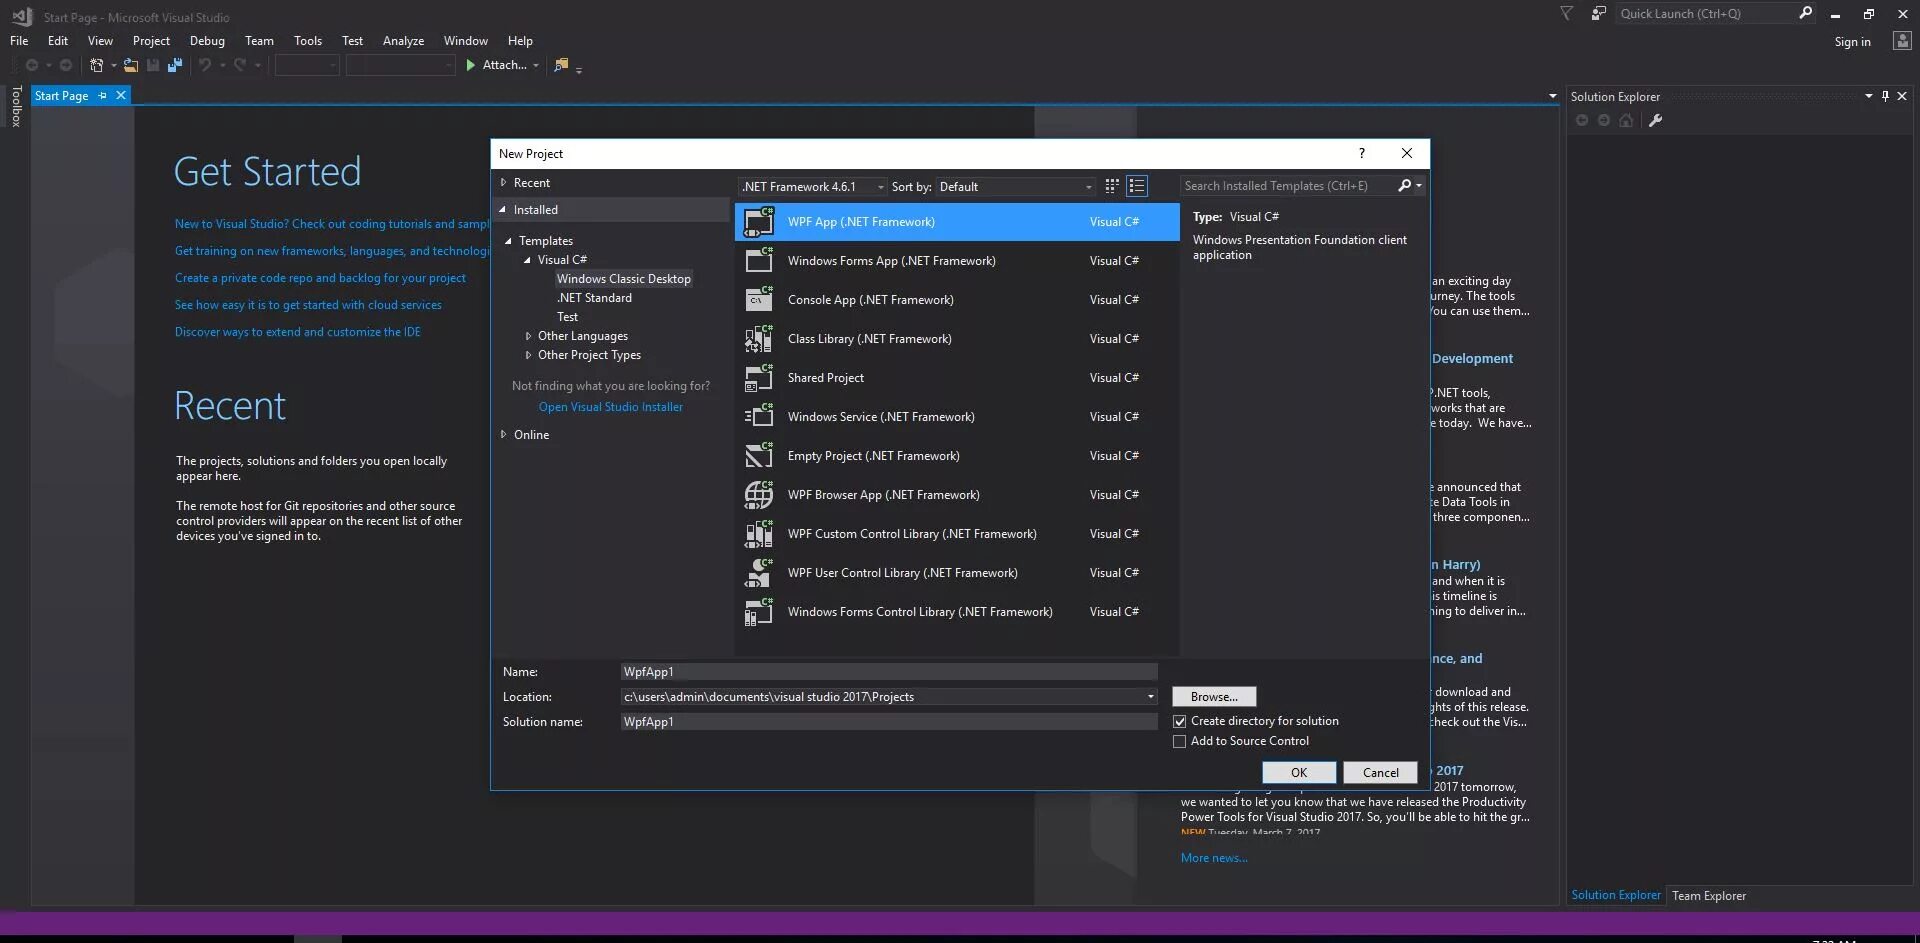Click the project Name input field
The image size is (1920, 943).
pos(888,672)
